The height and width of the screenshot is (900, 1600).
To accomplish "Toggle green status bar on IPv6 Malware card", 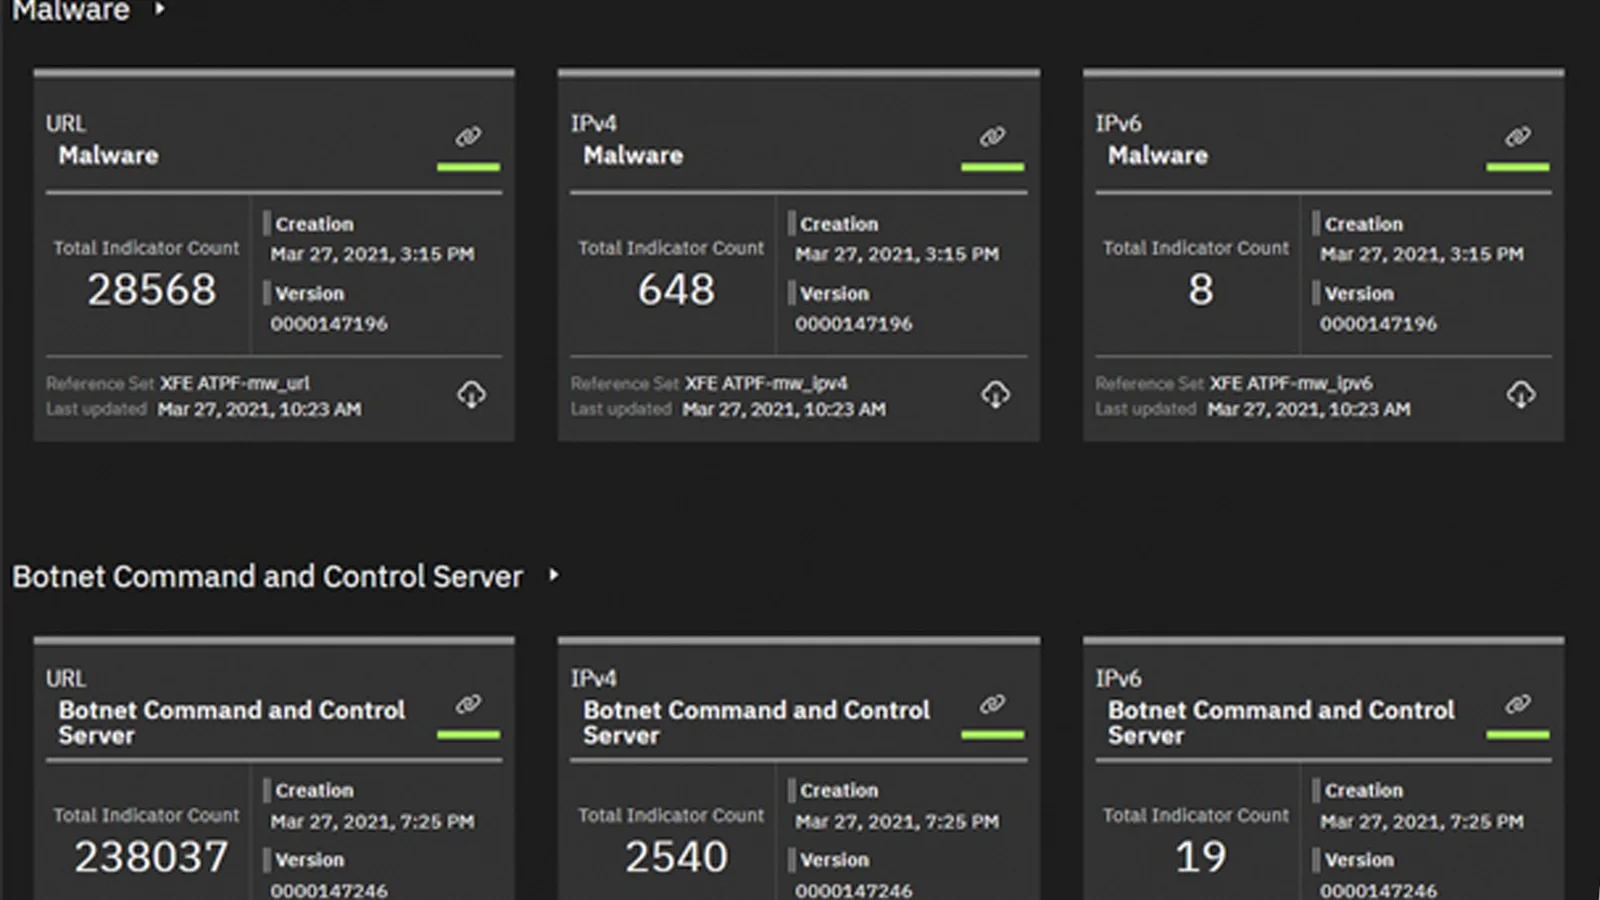I will 1517,167.
